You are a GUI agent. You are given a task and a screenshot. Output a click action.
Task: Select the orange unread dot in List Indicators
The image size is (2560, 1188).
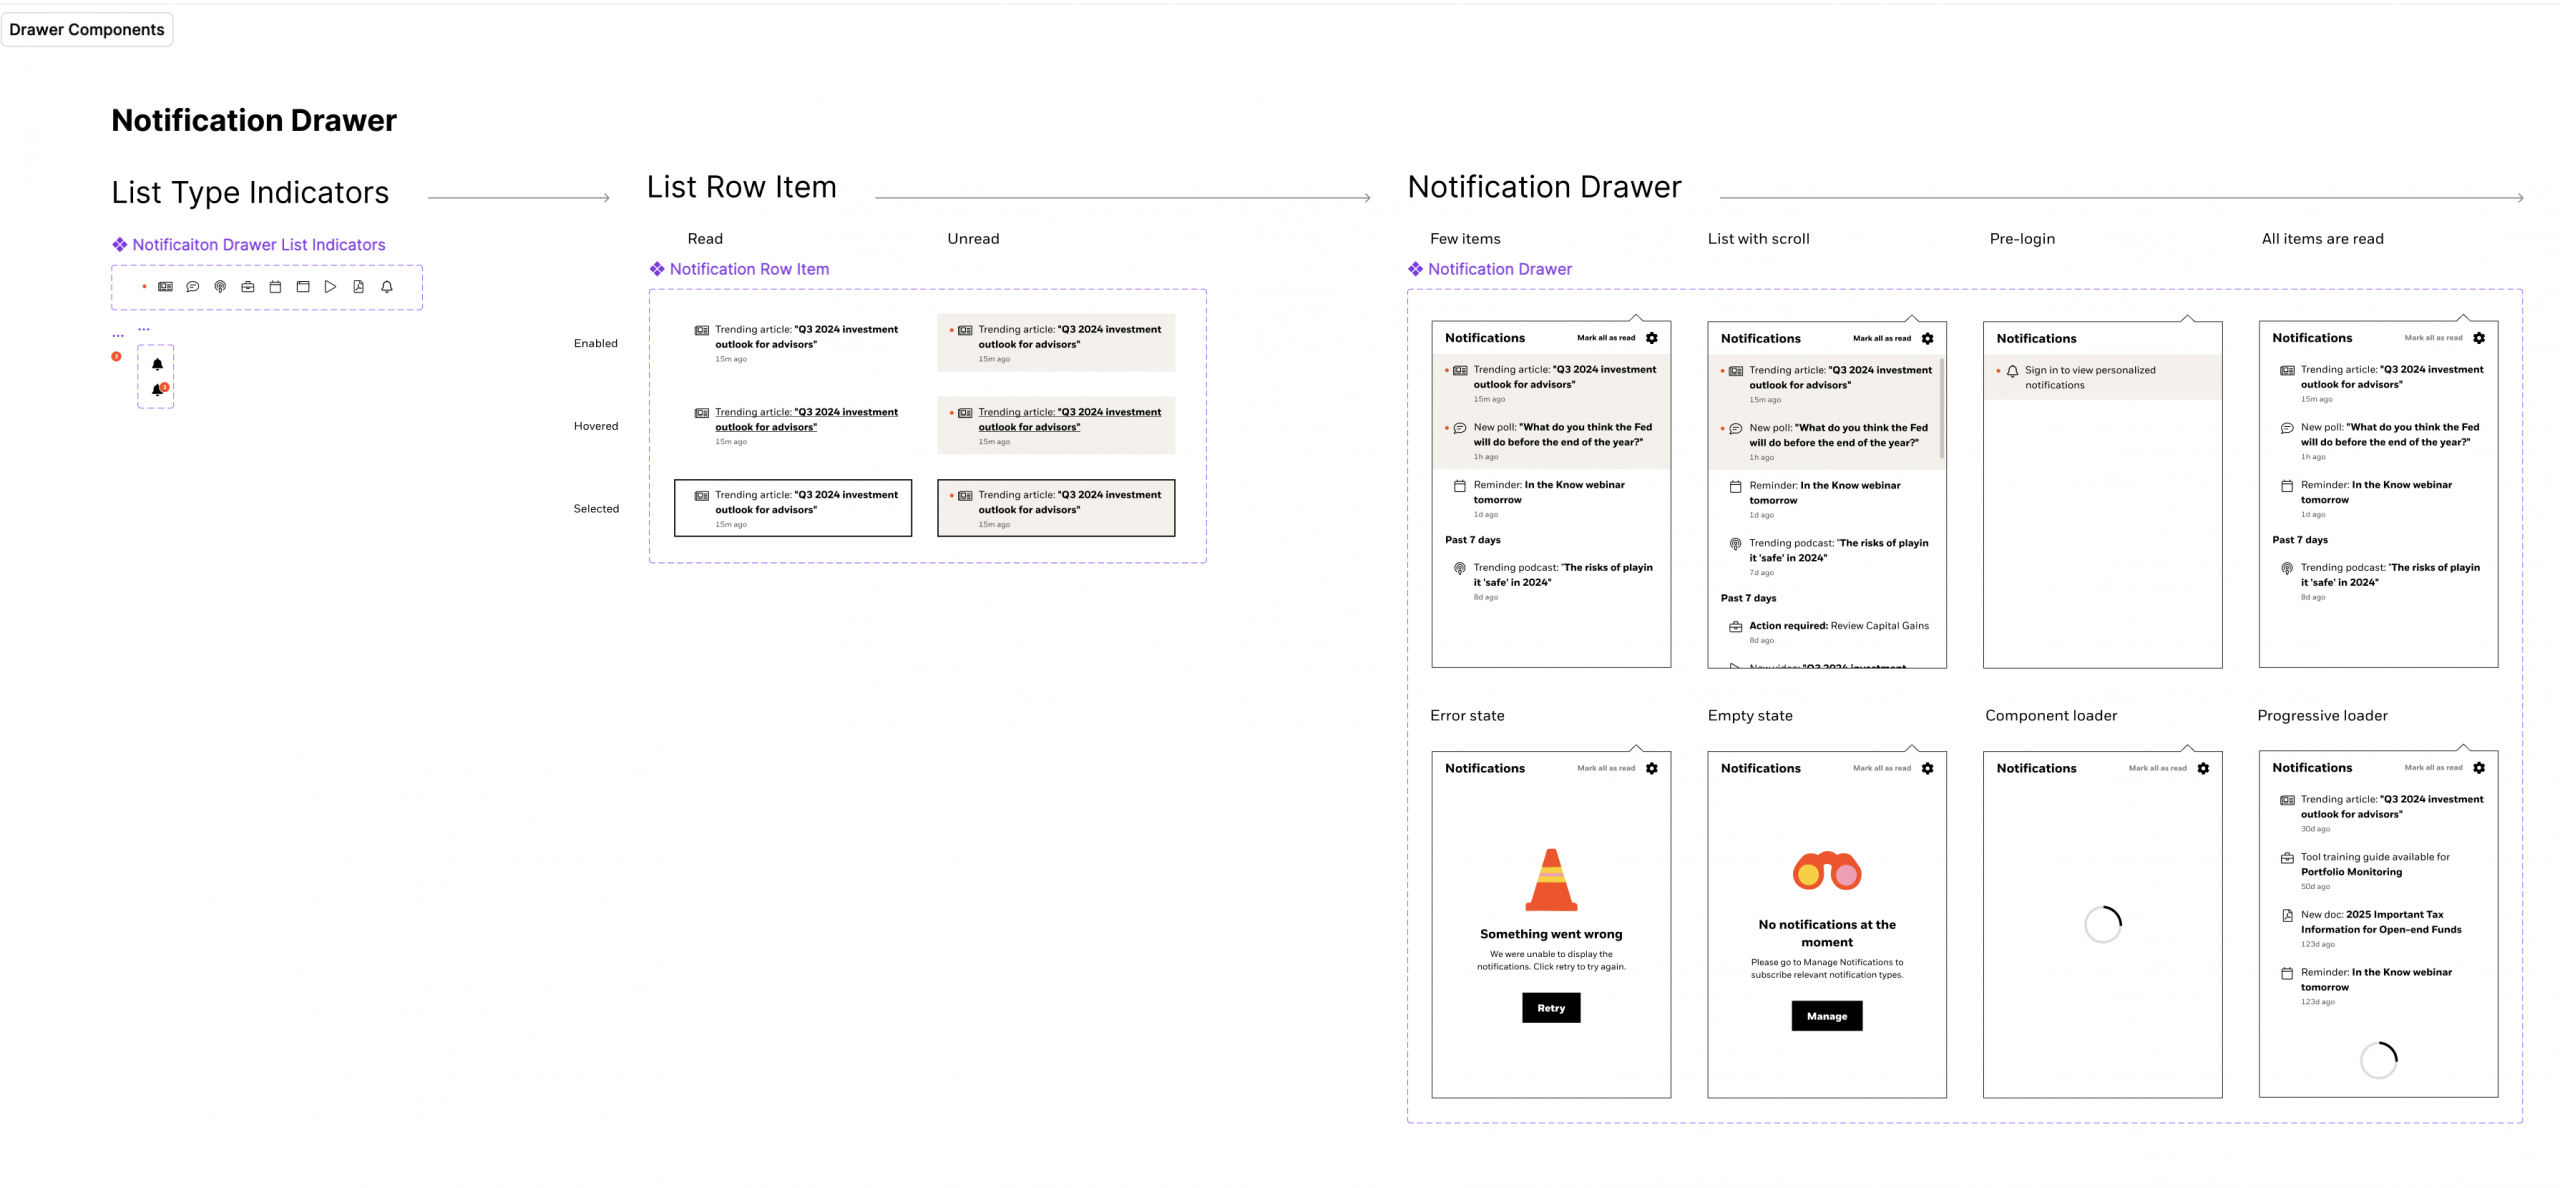[x=144, y=287]
